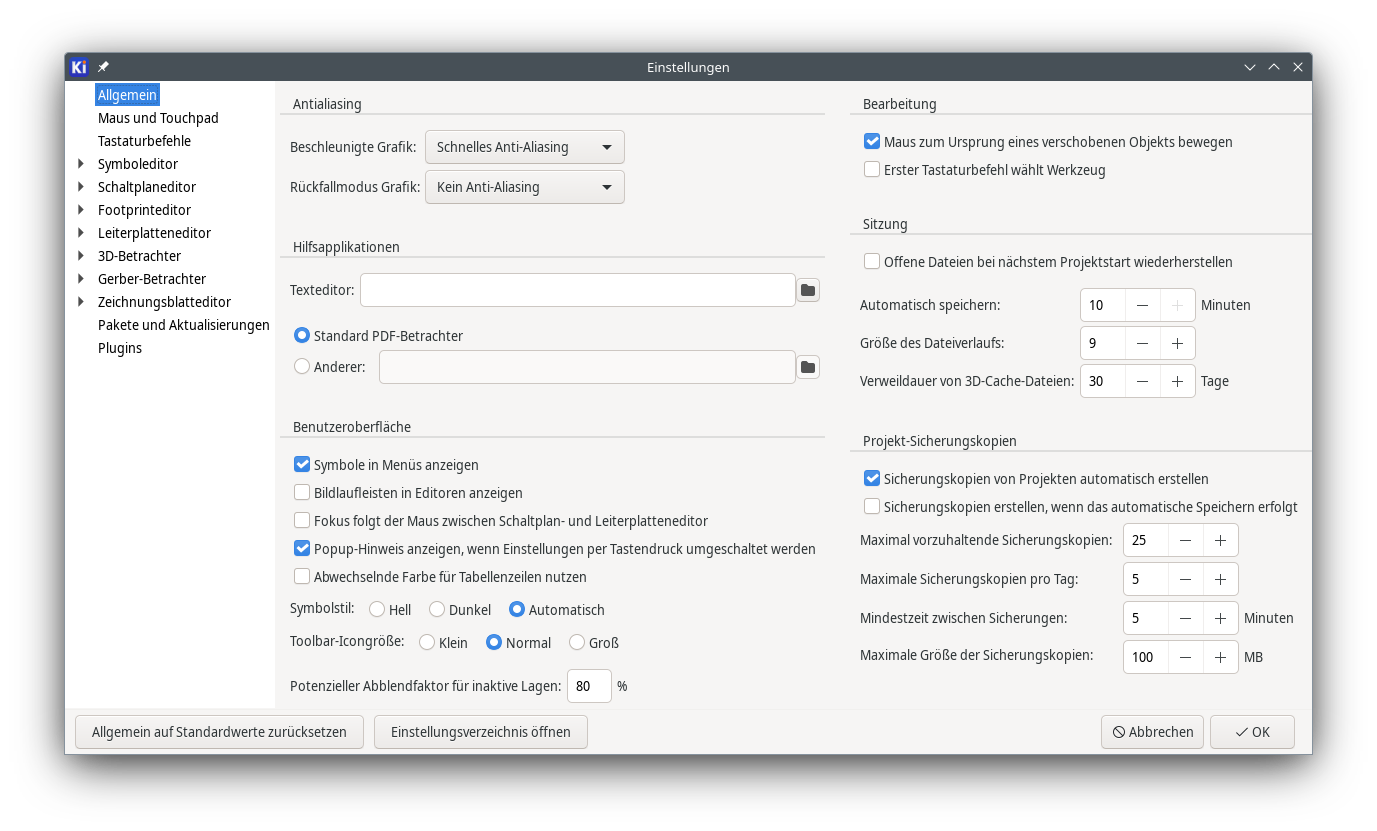The image size is (1377, 831).
Task: Decrease Verweildauer von 3D-Cache-Dateien value
Action: [x=1142, y=381]
